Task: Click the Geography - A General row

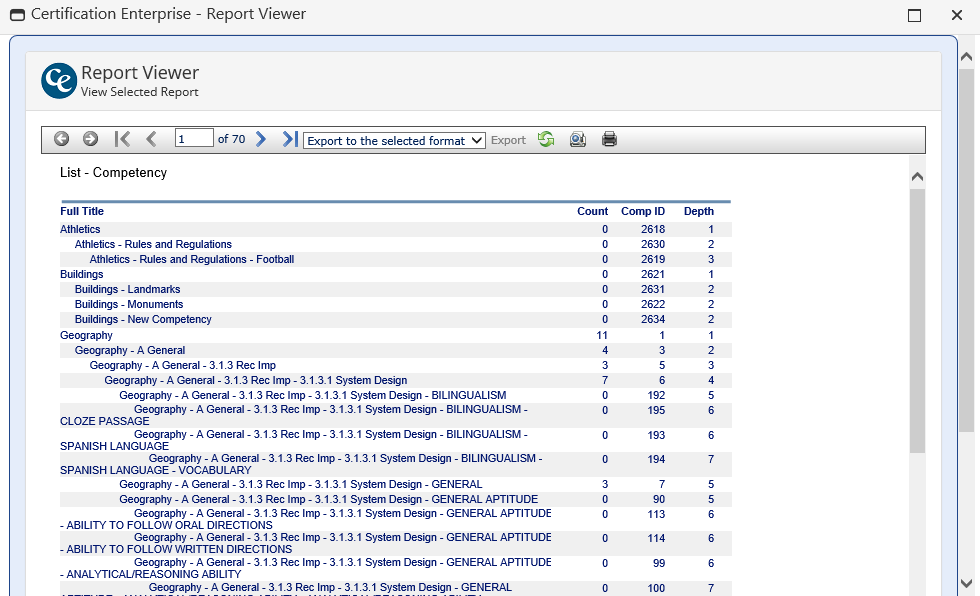Action: coord(130,351)
